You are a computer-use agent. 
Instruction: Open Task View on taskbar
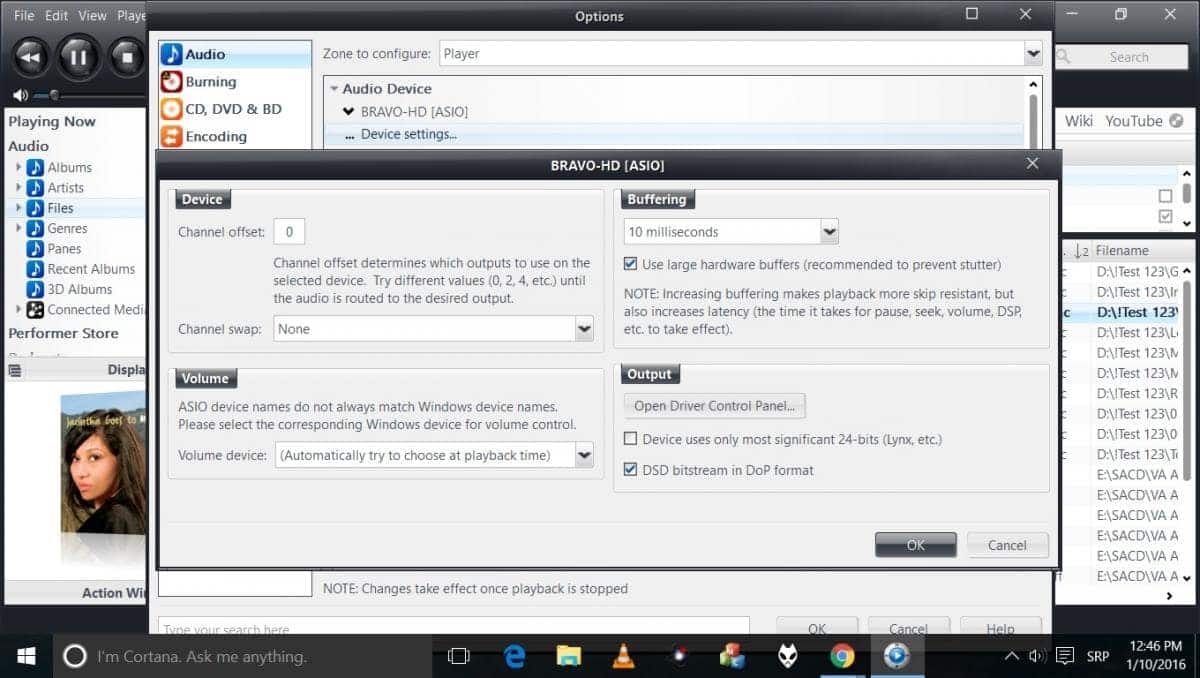(x=459, y=657)
